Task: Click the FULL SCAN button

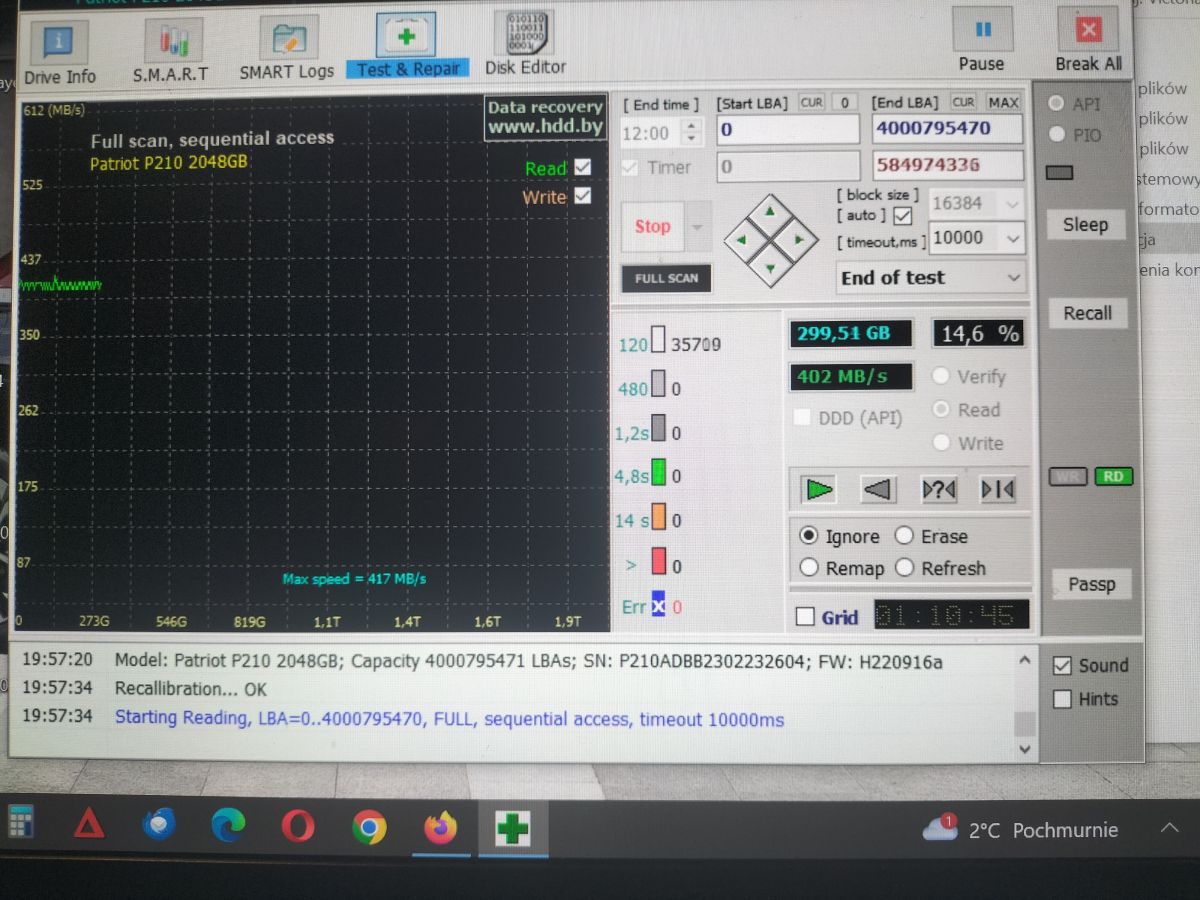Action: coord(666,278)
